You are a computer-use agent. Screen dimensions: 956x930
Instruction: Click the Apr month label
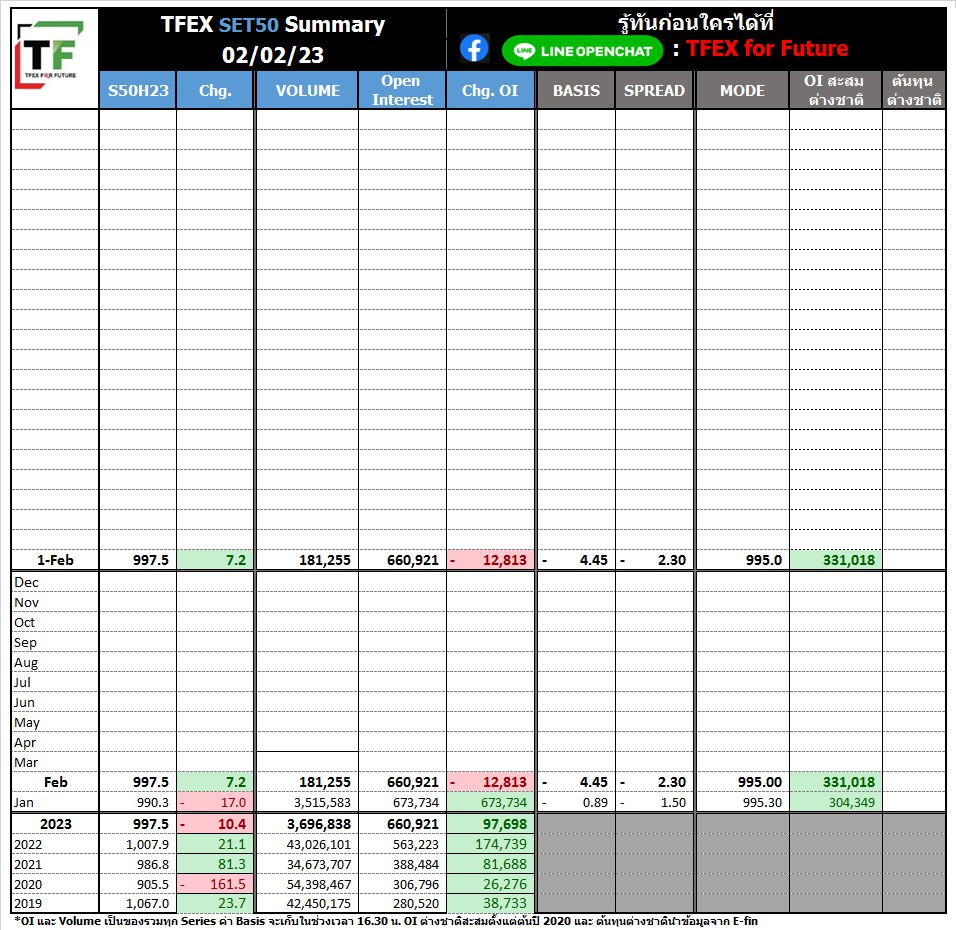tap(25, 743)
